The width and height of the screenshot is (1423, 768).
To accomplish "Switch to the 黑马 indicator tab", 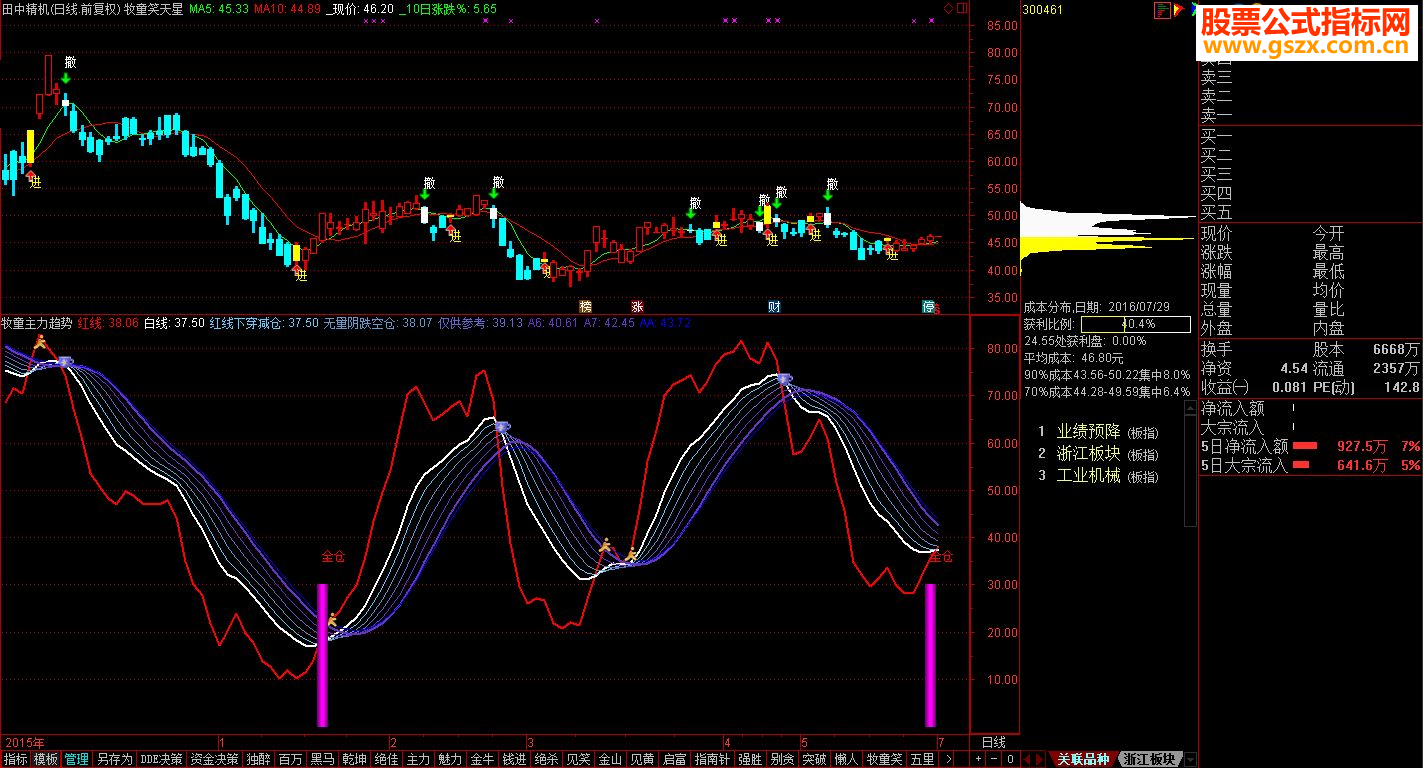I will pos(322,760).
